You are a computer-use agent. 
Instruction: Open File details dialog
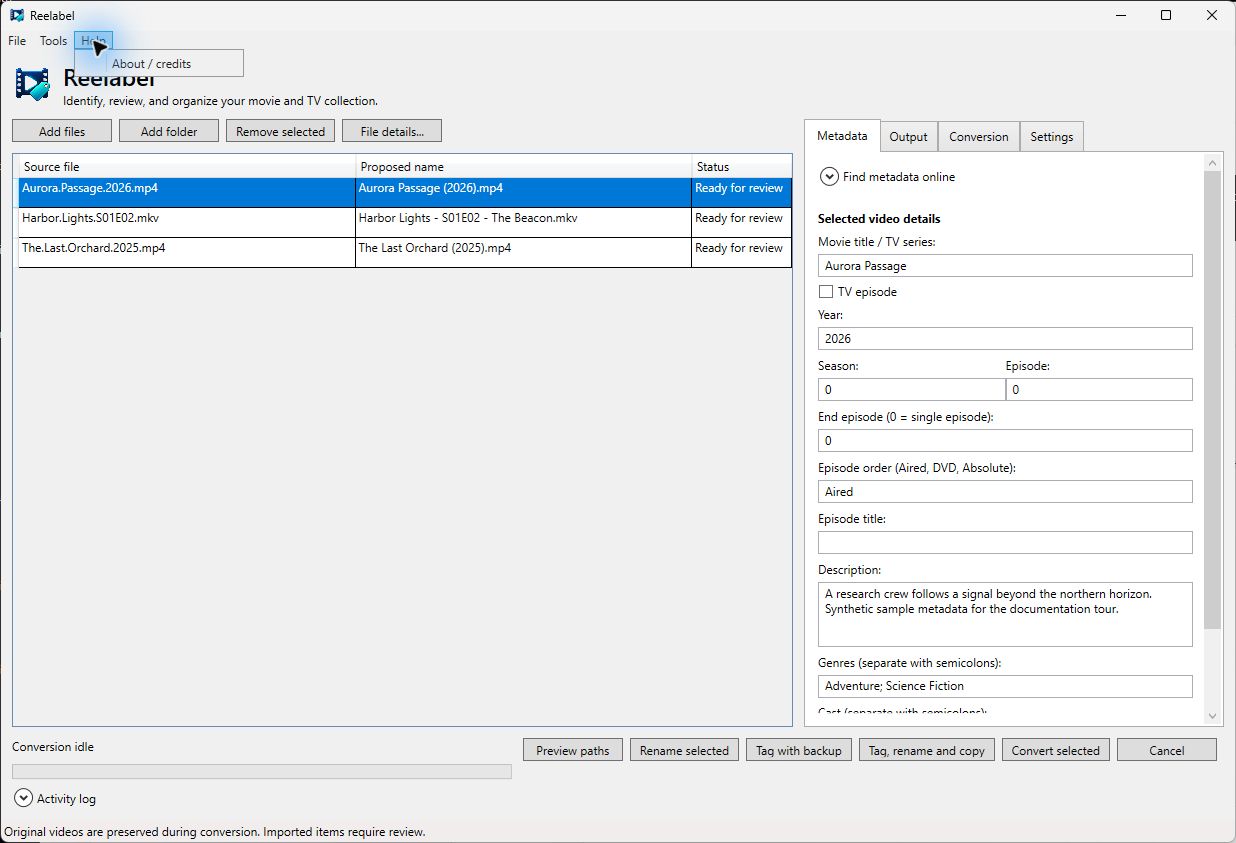pyautogui.click(x=392, y=131)
